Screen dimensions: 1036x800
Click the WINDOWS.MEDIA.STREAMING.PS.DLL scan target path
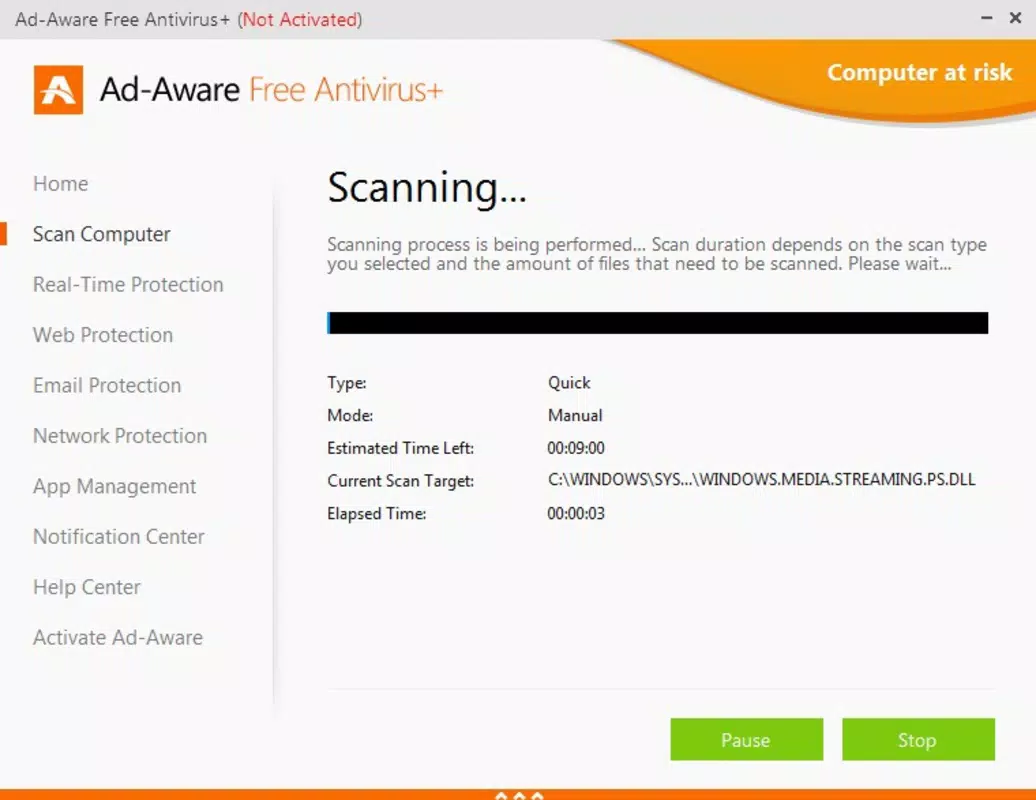(x=761, y=480)
